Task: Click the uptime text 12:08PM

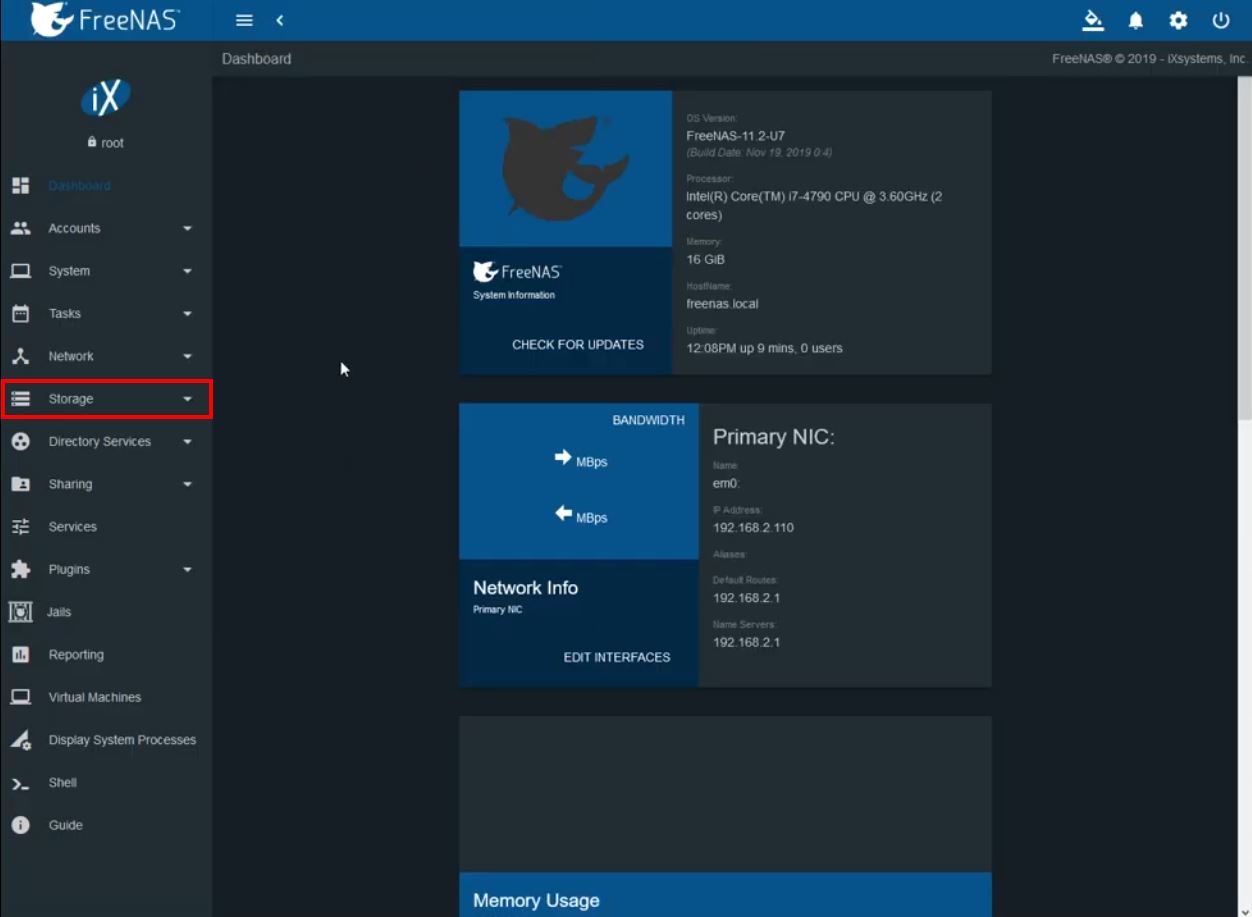Action: (764, 348)
